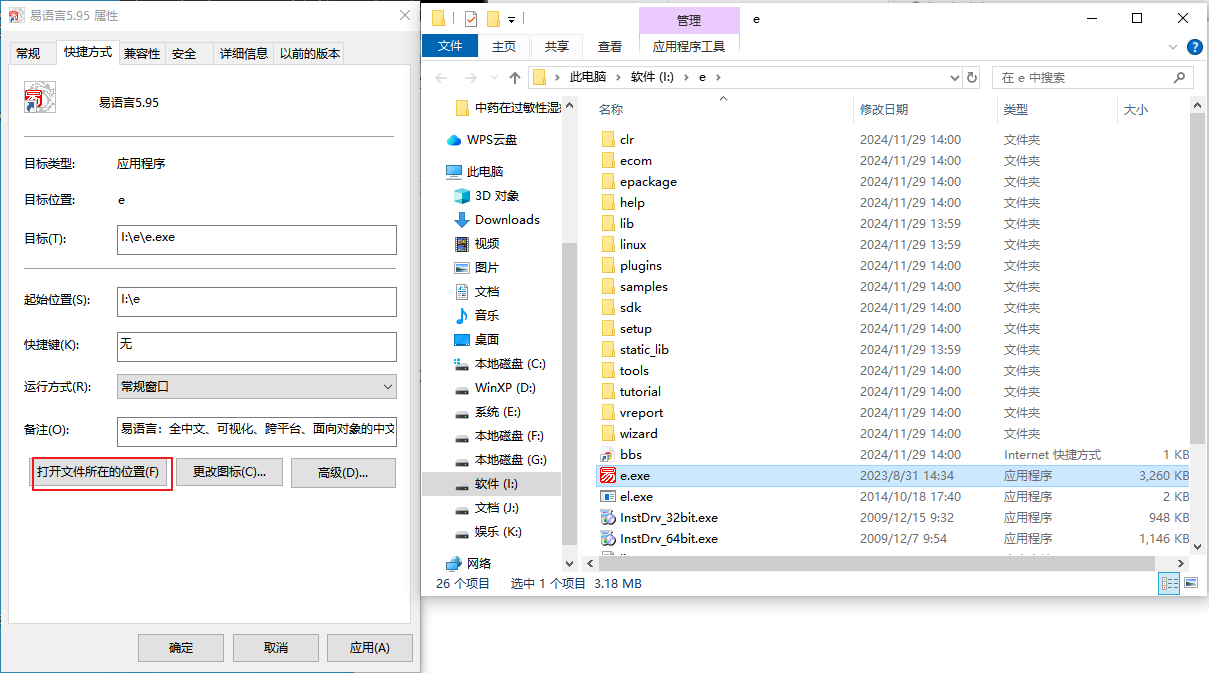Click the 打开文件所在的位置 button

(x=98, y=472)
